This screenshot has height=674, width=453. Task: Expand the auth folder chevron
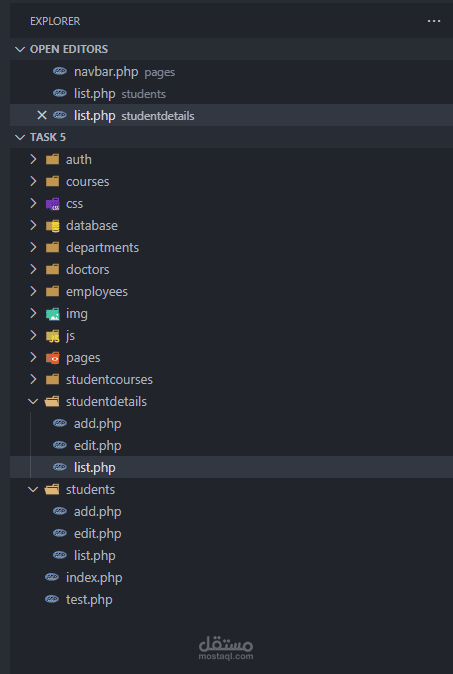pyautogui.click(x=34, y=159)
